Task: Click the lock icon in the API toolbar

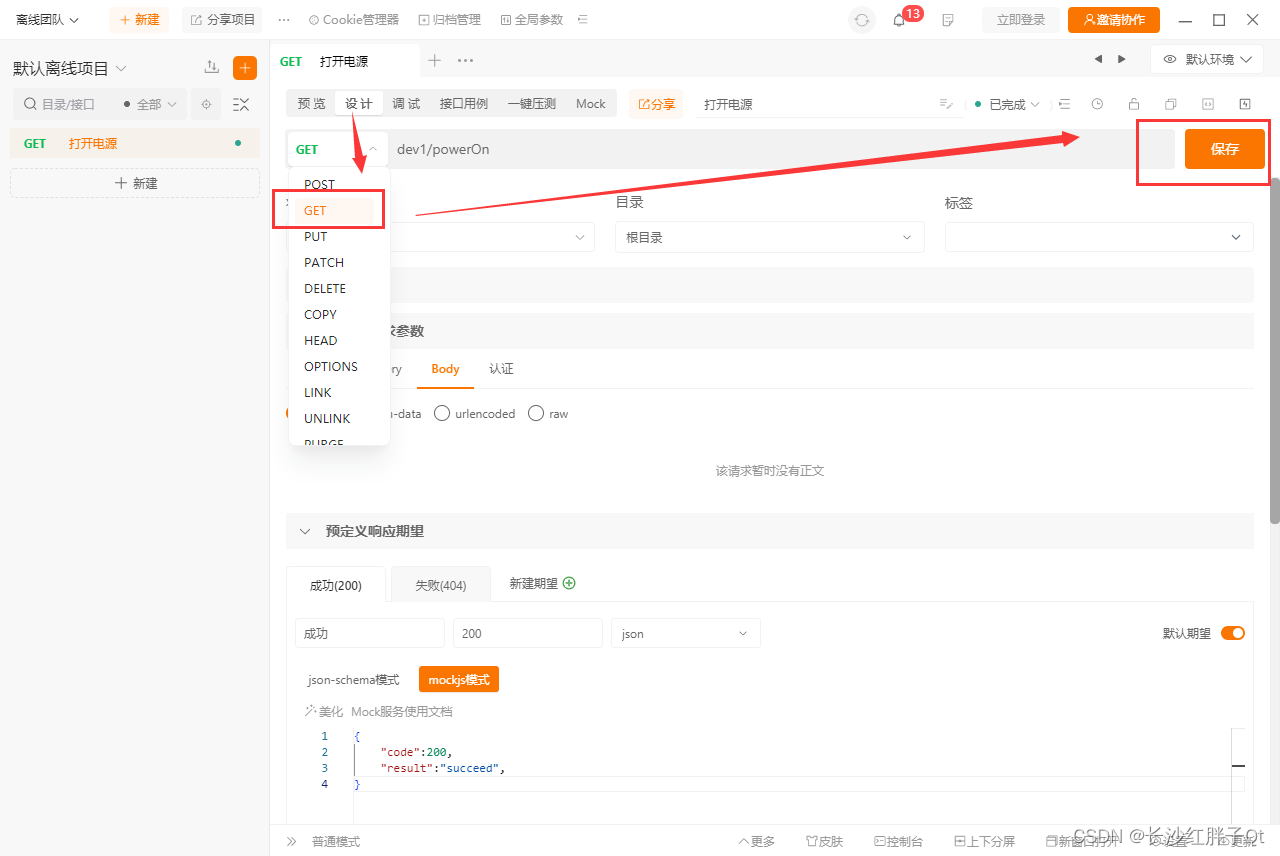Action: (1134, 104)
